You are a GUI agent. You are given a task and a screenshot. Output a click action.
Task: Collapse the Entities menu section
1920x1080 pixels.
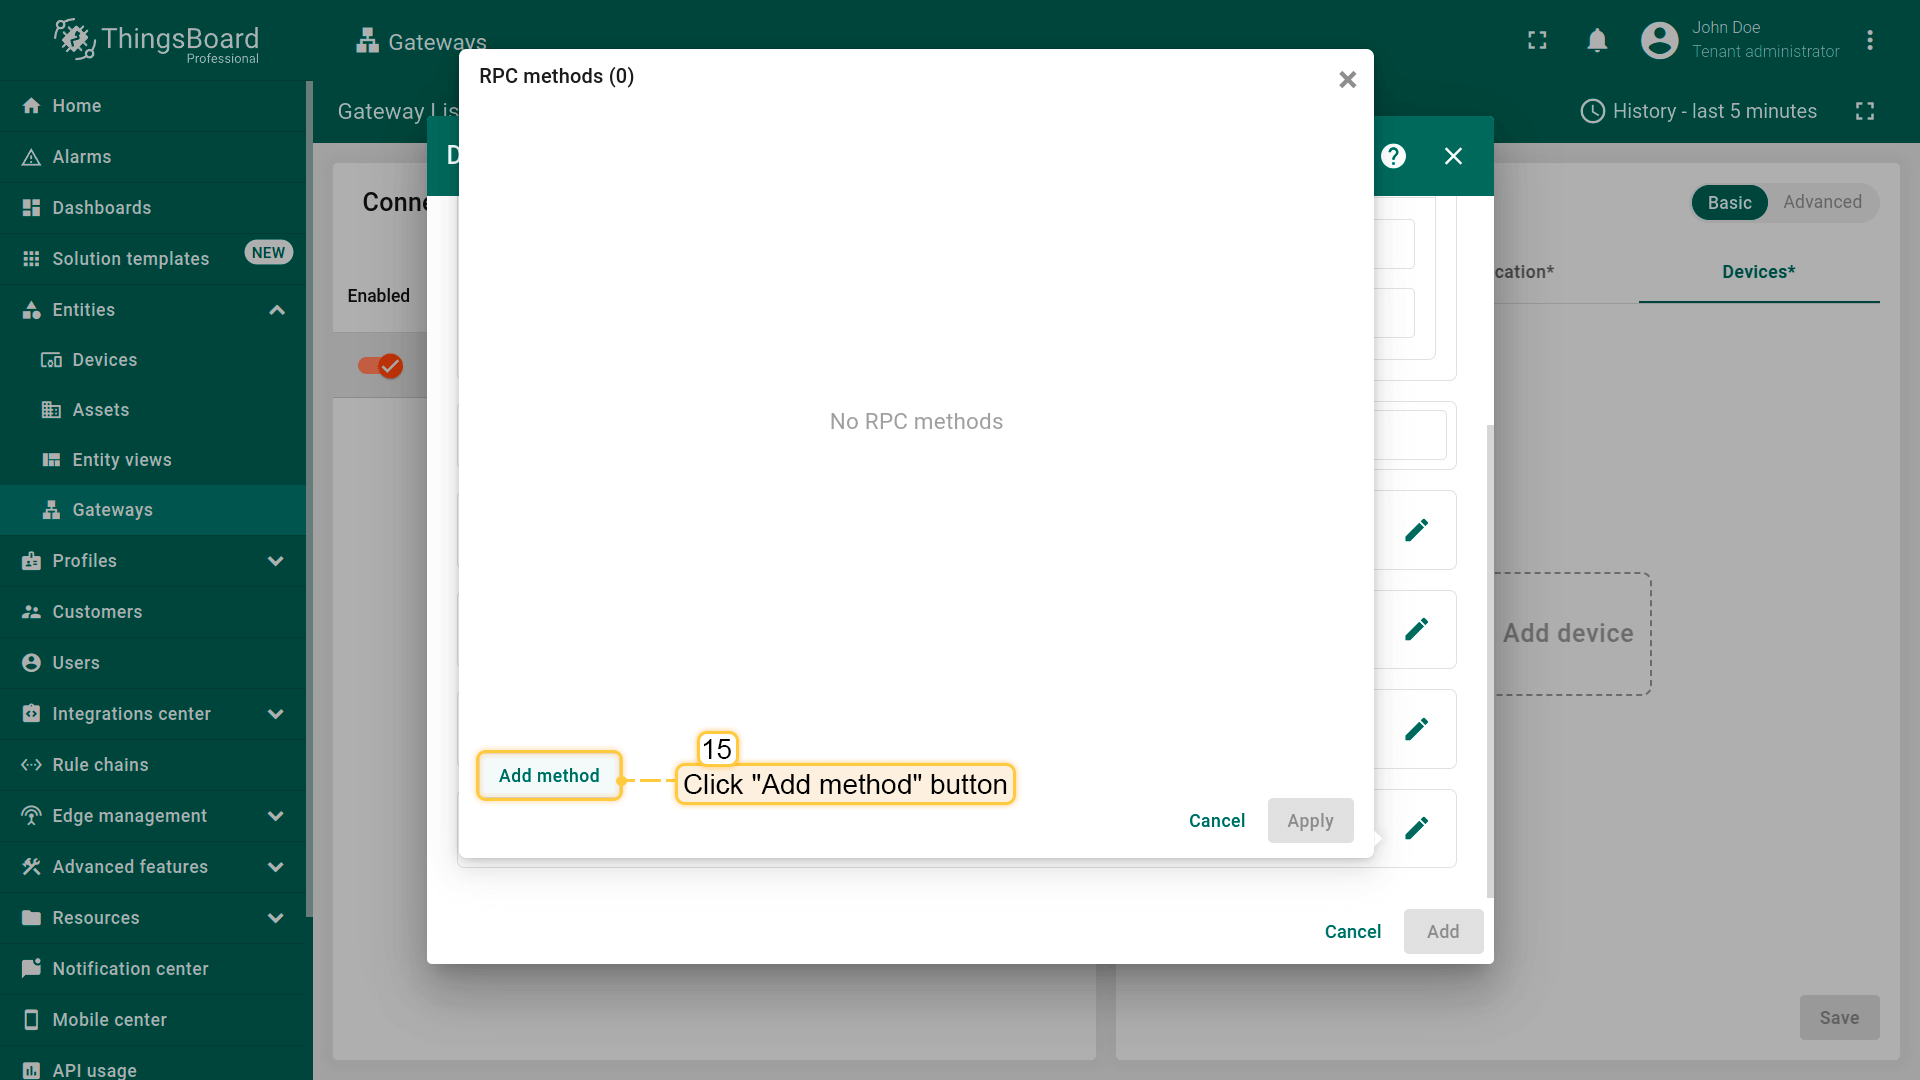(277, 310)
